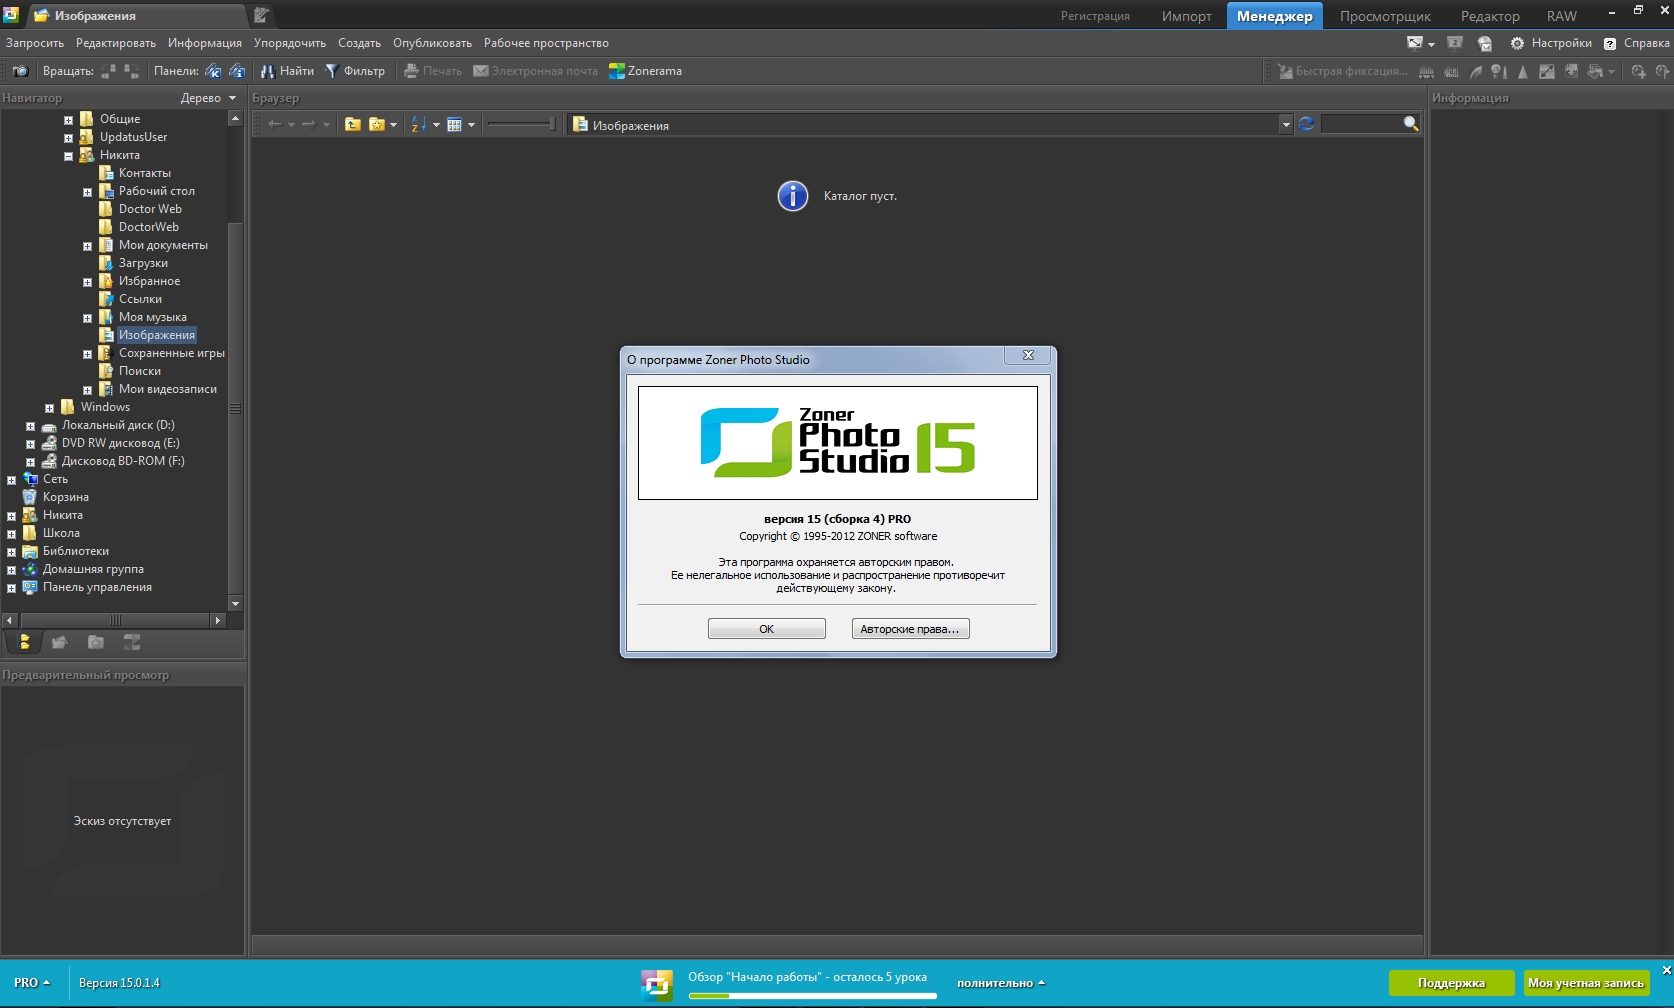Click the Zonerama navigator tab icon
Screen dimensions: 1674x1008
(x=131, y=642)
